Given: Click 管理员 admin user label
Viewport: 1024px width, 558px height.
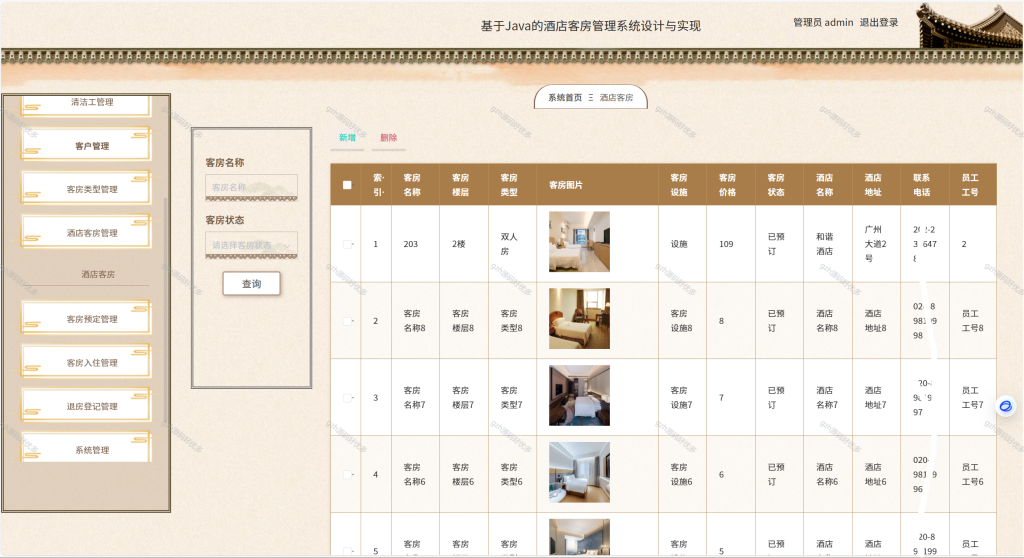Looking at the screenshot, I should [x=823, y=22].
